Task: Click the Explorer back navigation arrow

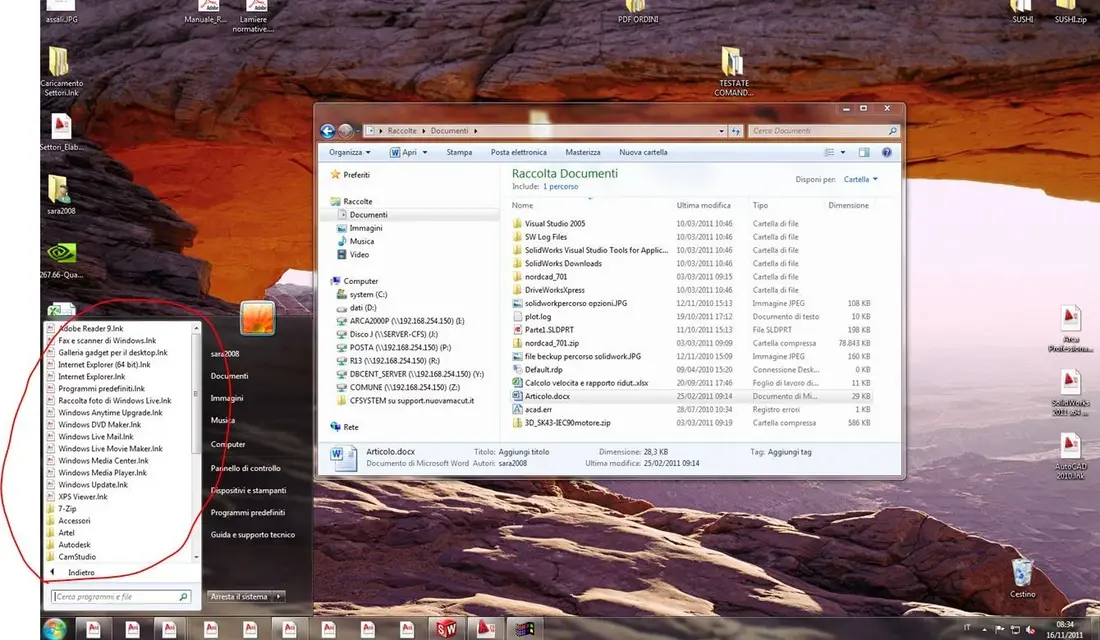Action: pos(327,131)
